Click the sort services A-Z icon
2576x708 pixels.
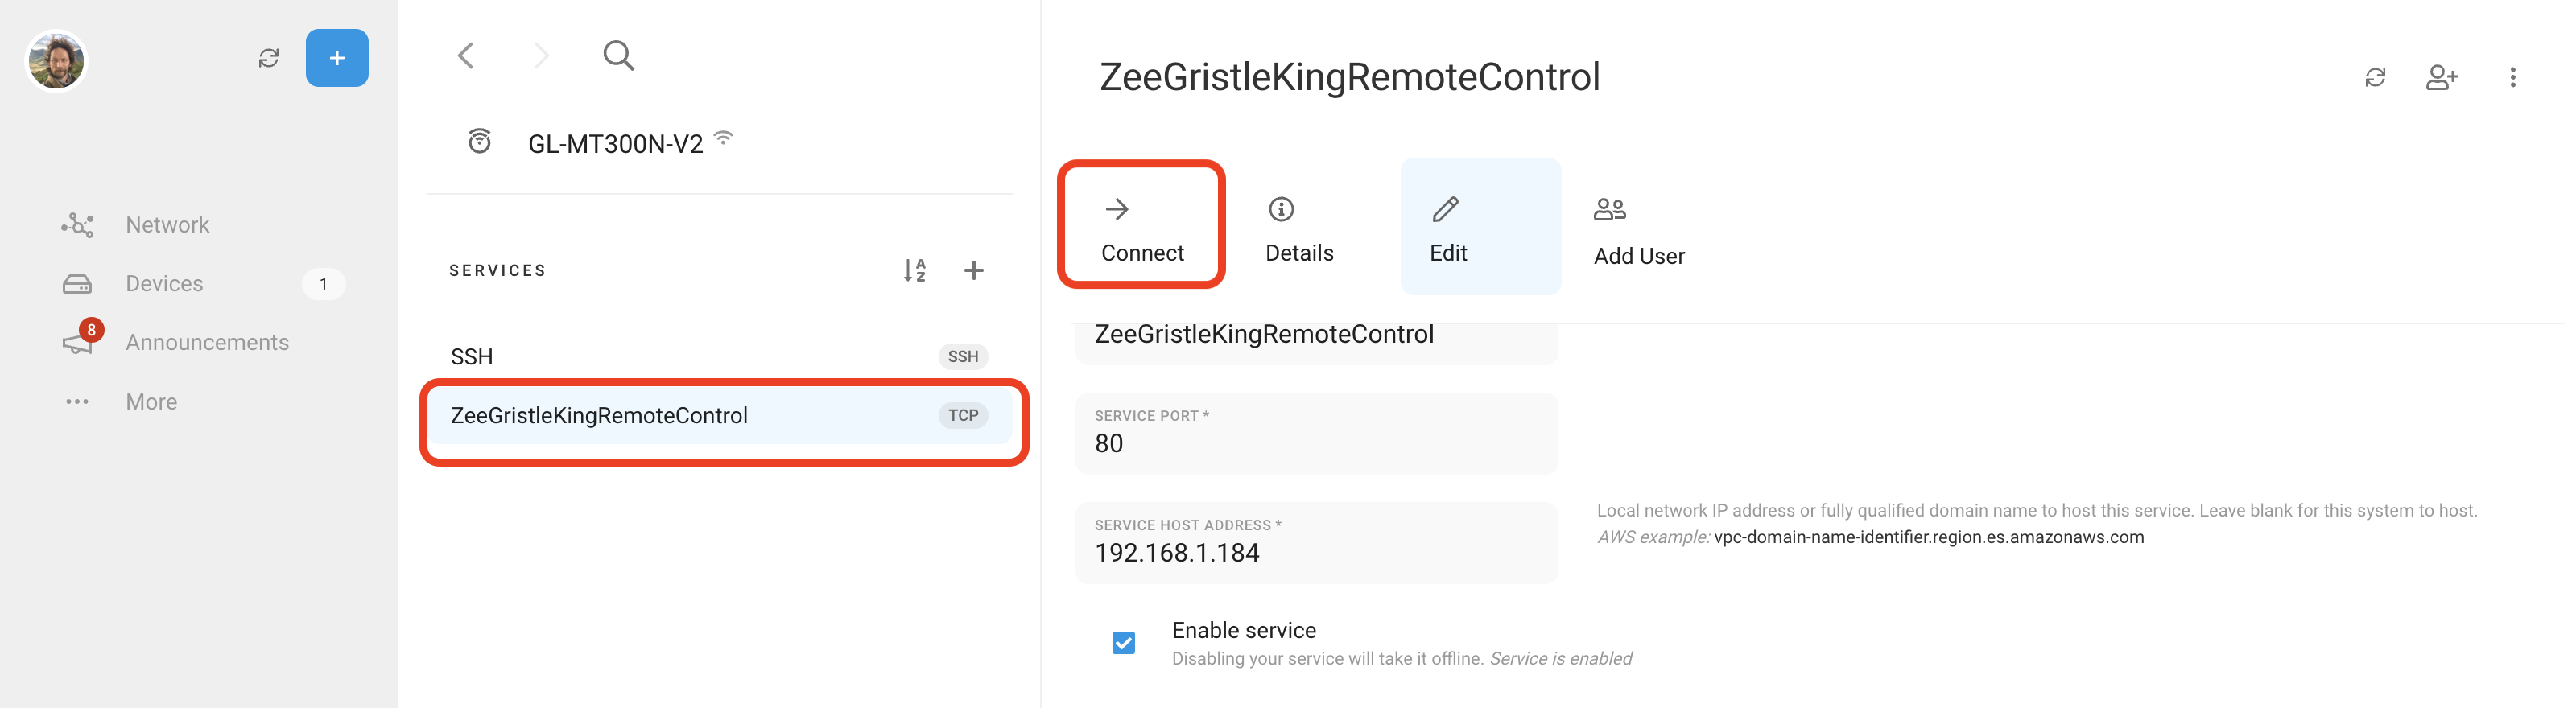[914, 270]
